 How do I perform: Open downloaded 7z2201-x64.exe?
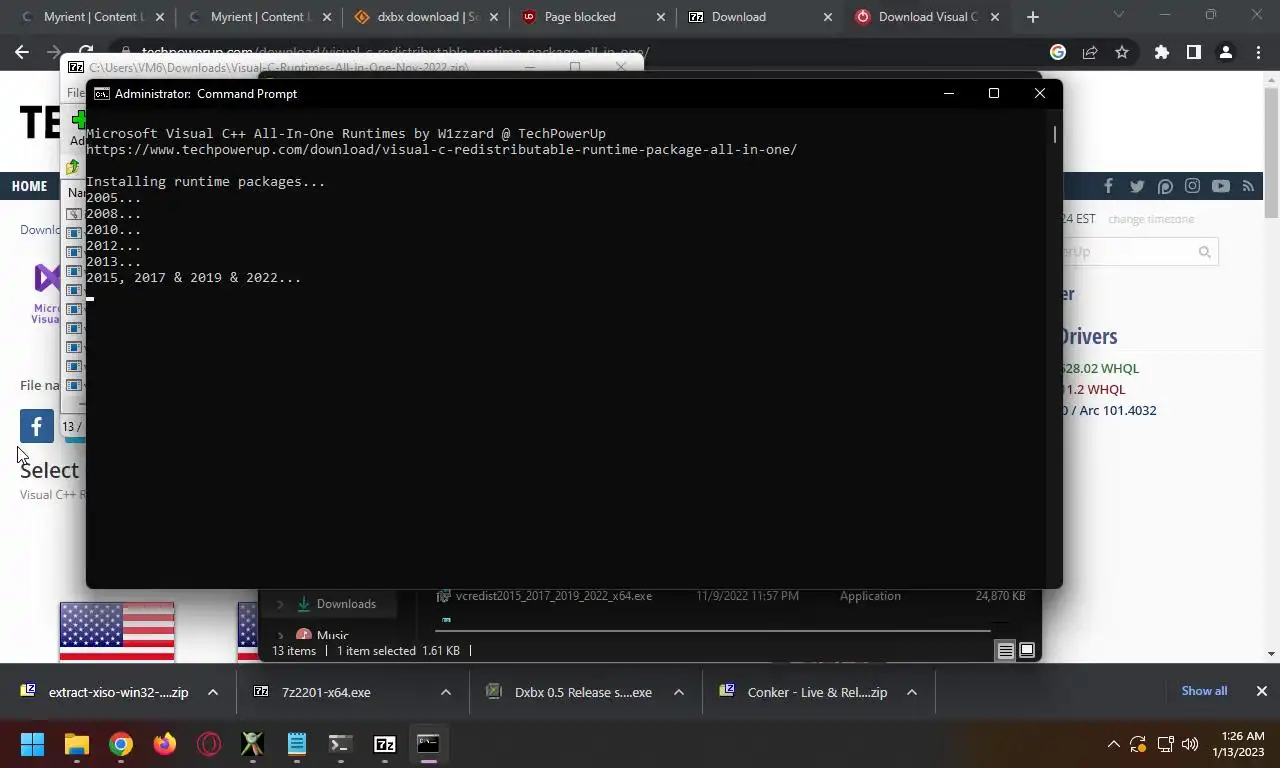pos(326,692)
